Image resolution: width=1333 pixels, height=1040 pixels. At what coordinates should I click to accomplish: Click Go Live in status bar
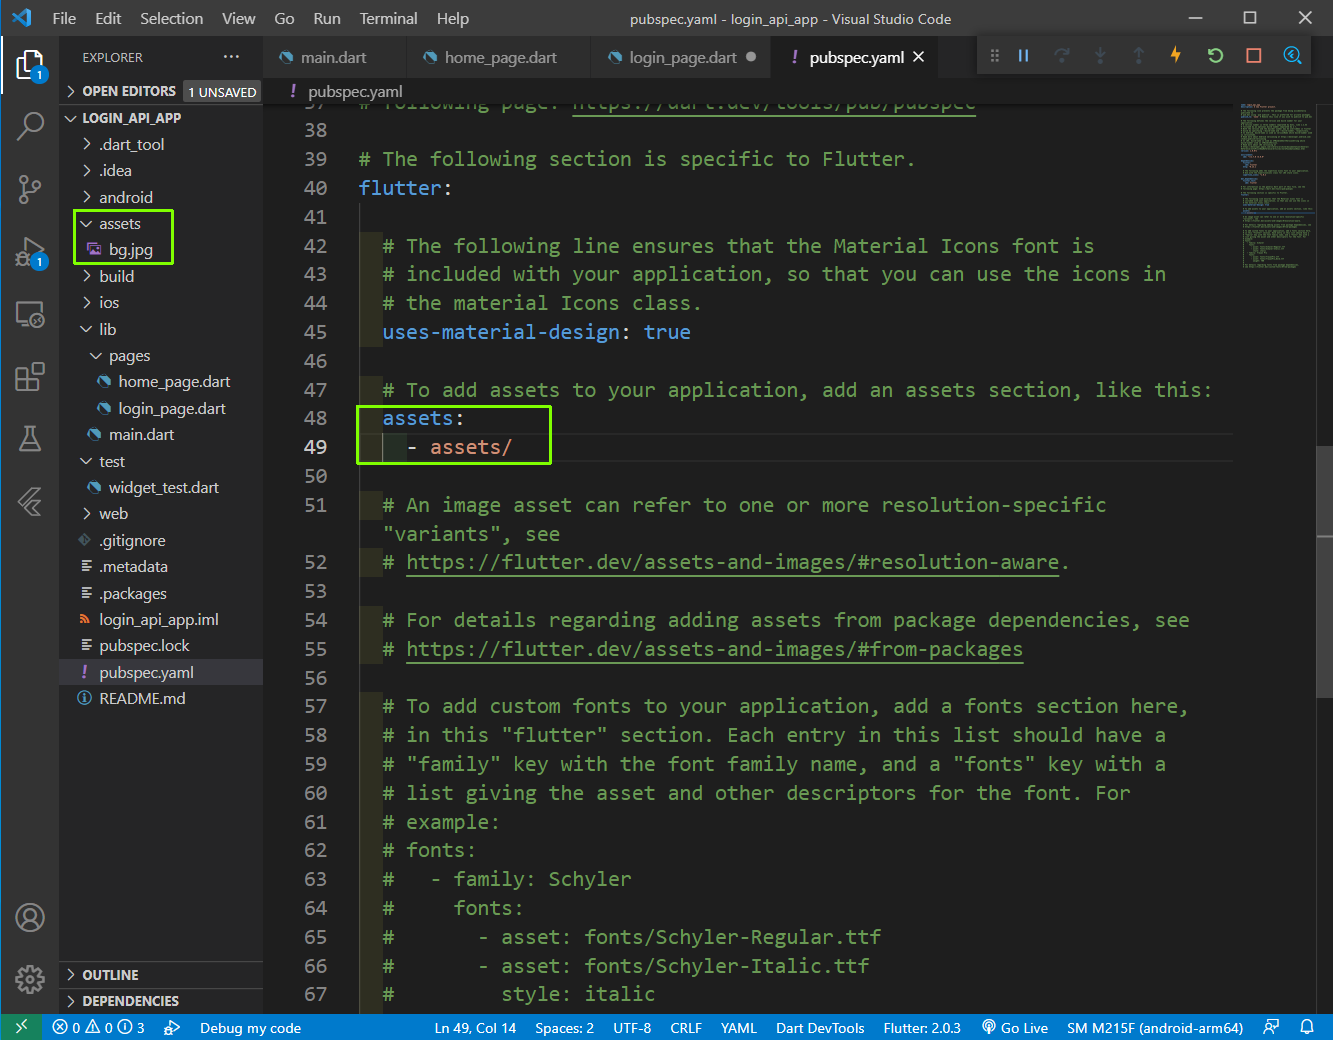tap(1014, 1028)
